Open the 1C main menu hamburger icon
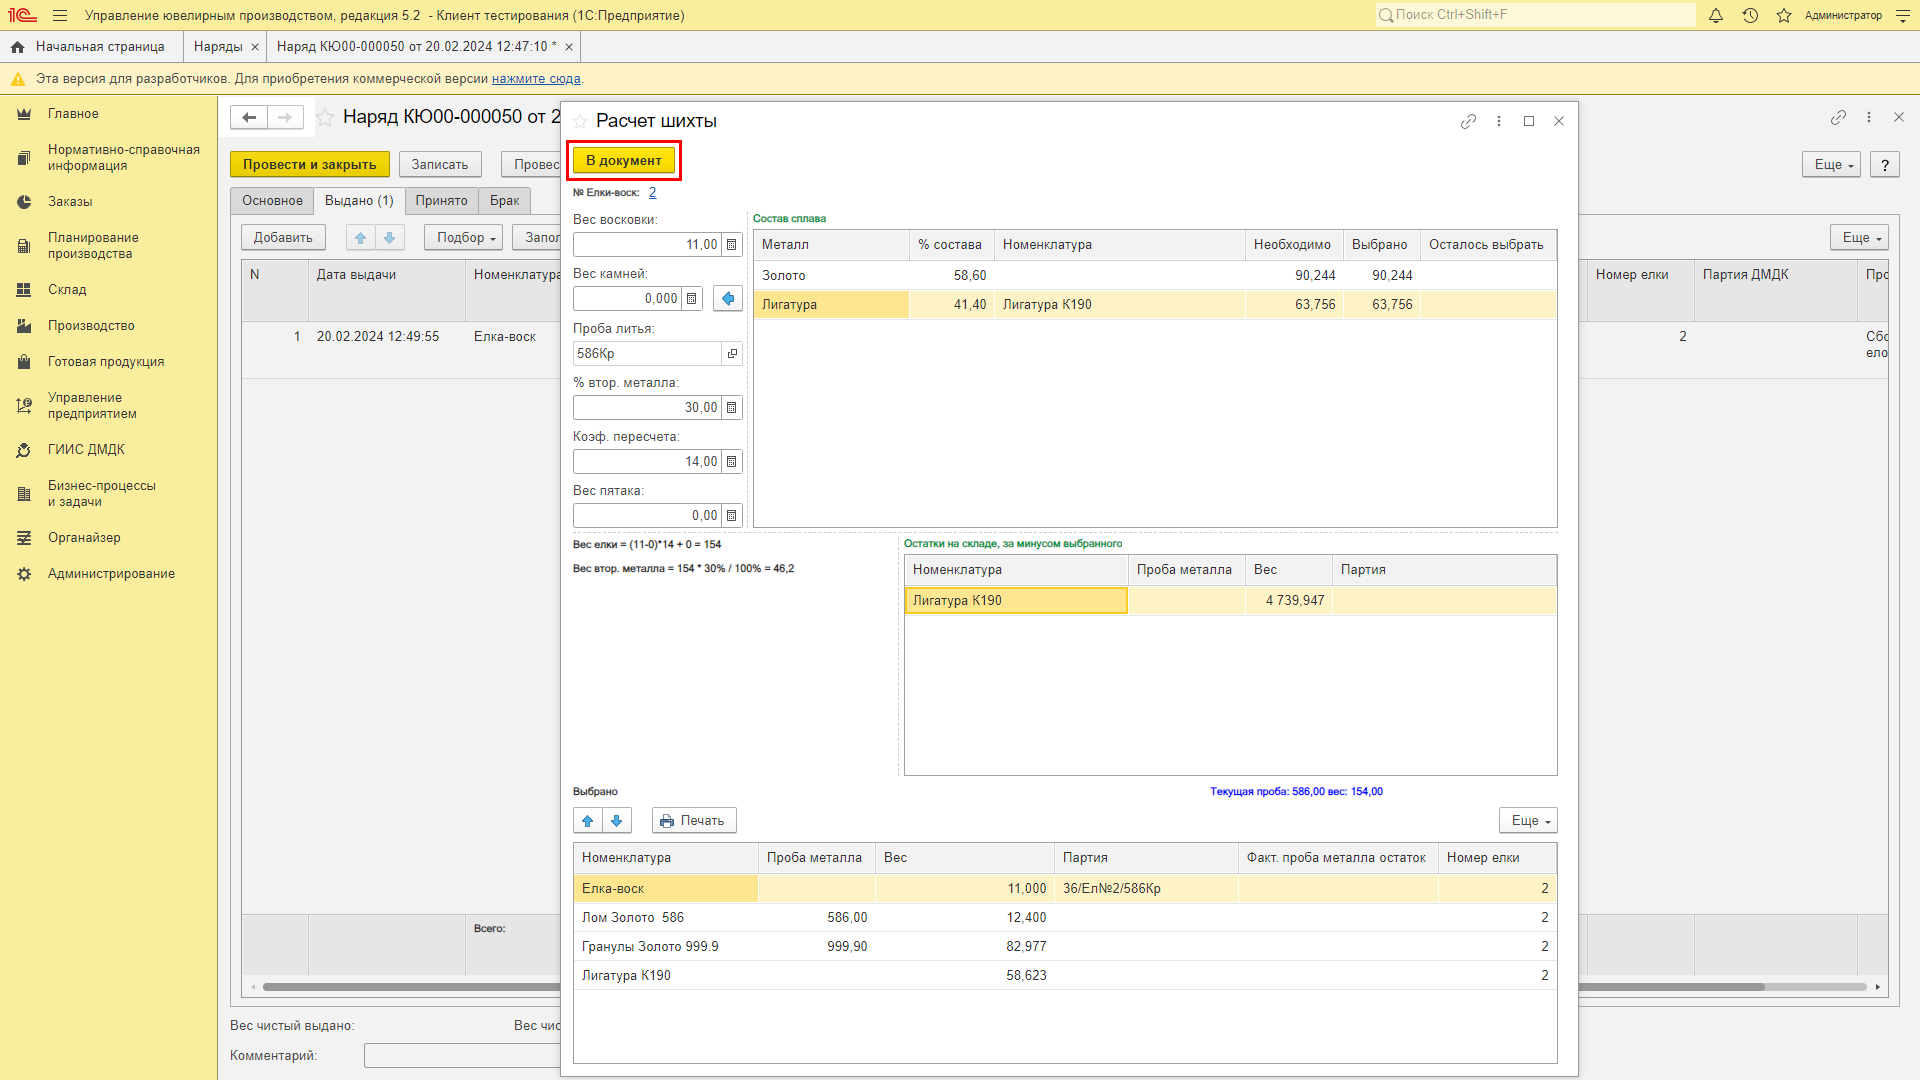This screenshot has height=1080, width=1920. [60, 16]
